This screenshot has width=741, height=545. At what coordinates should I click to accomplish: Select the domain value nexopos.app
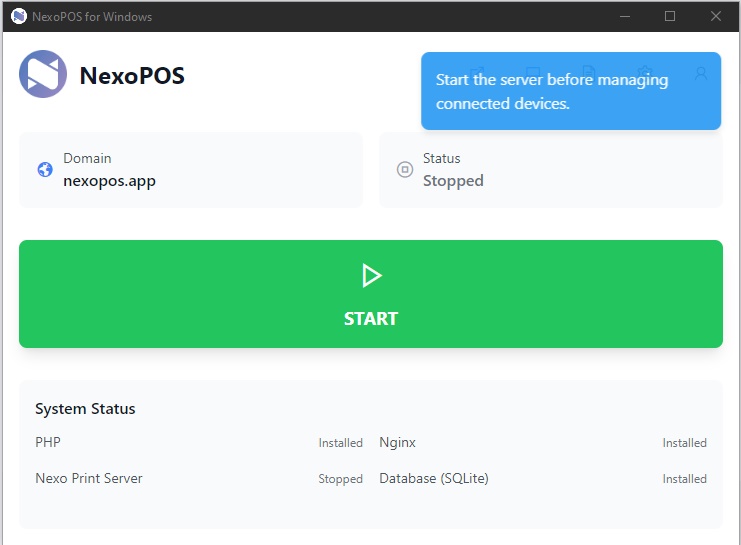(110, 181)
